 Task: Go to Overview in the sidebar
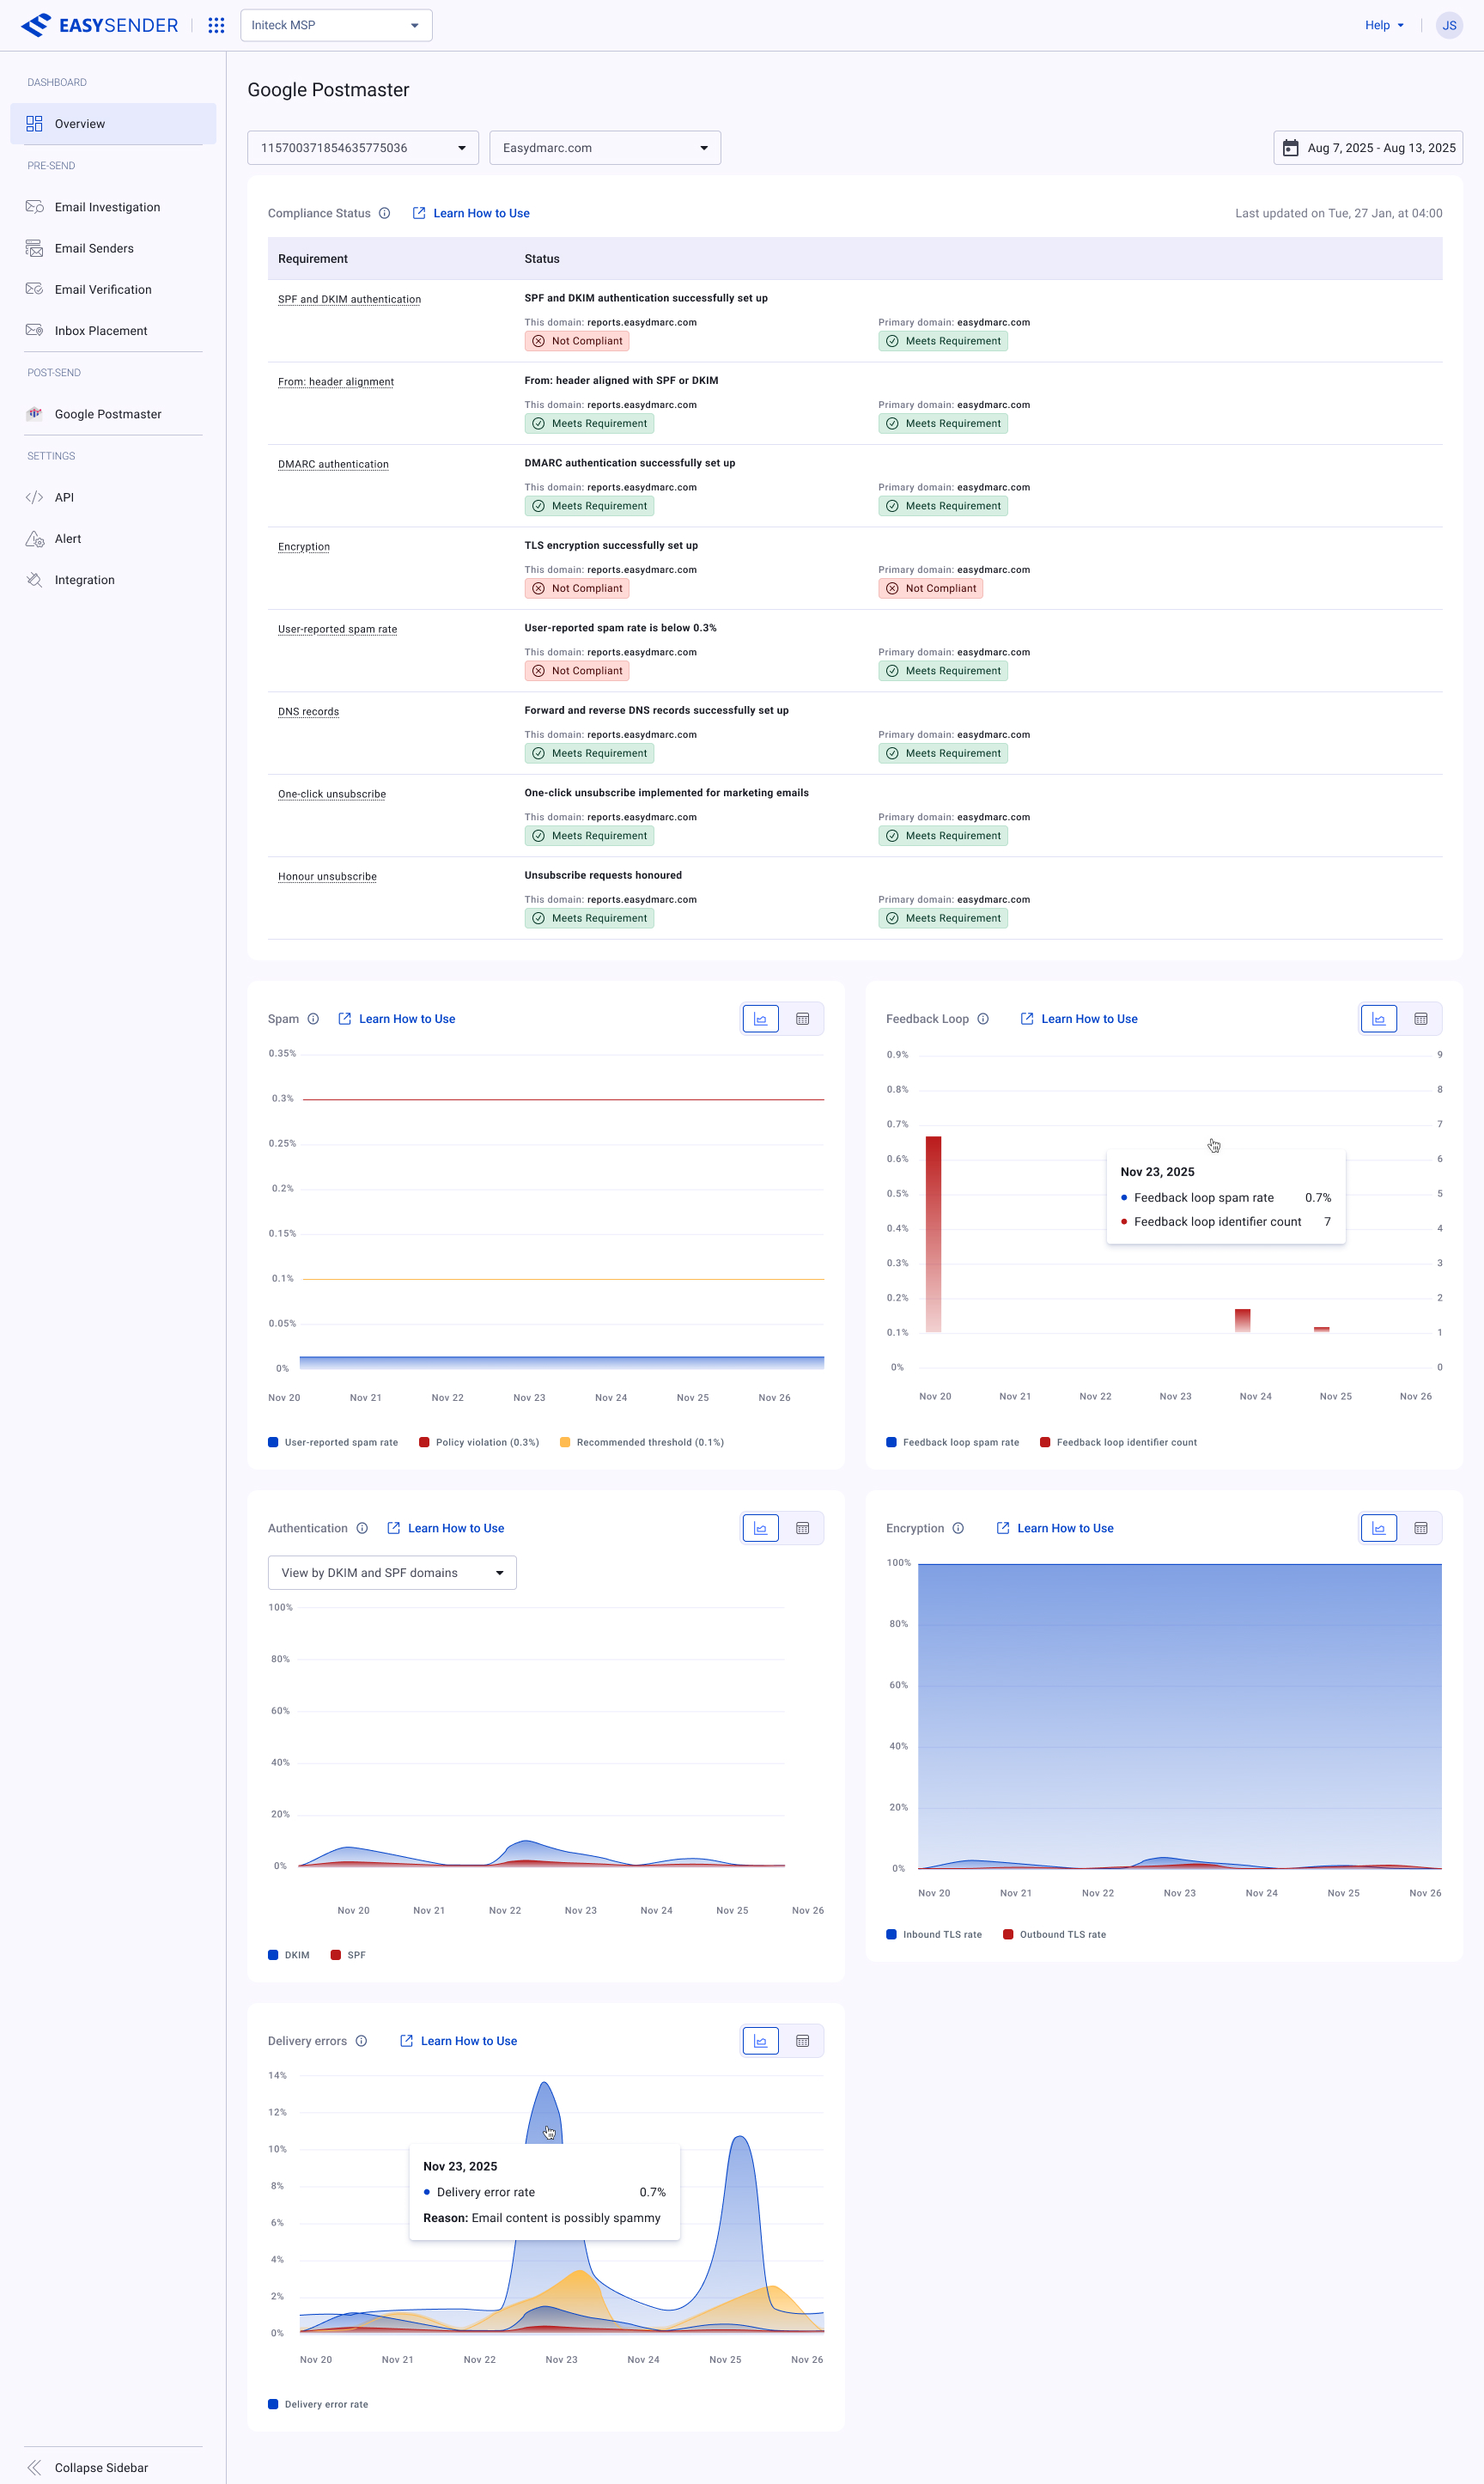click(x=113, y=124)
